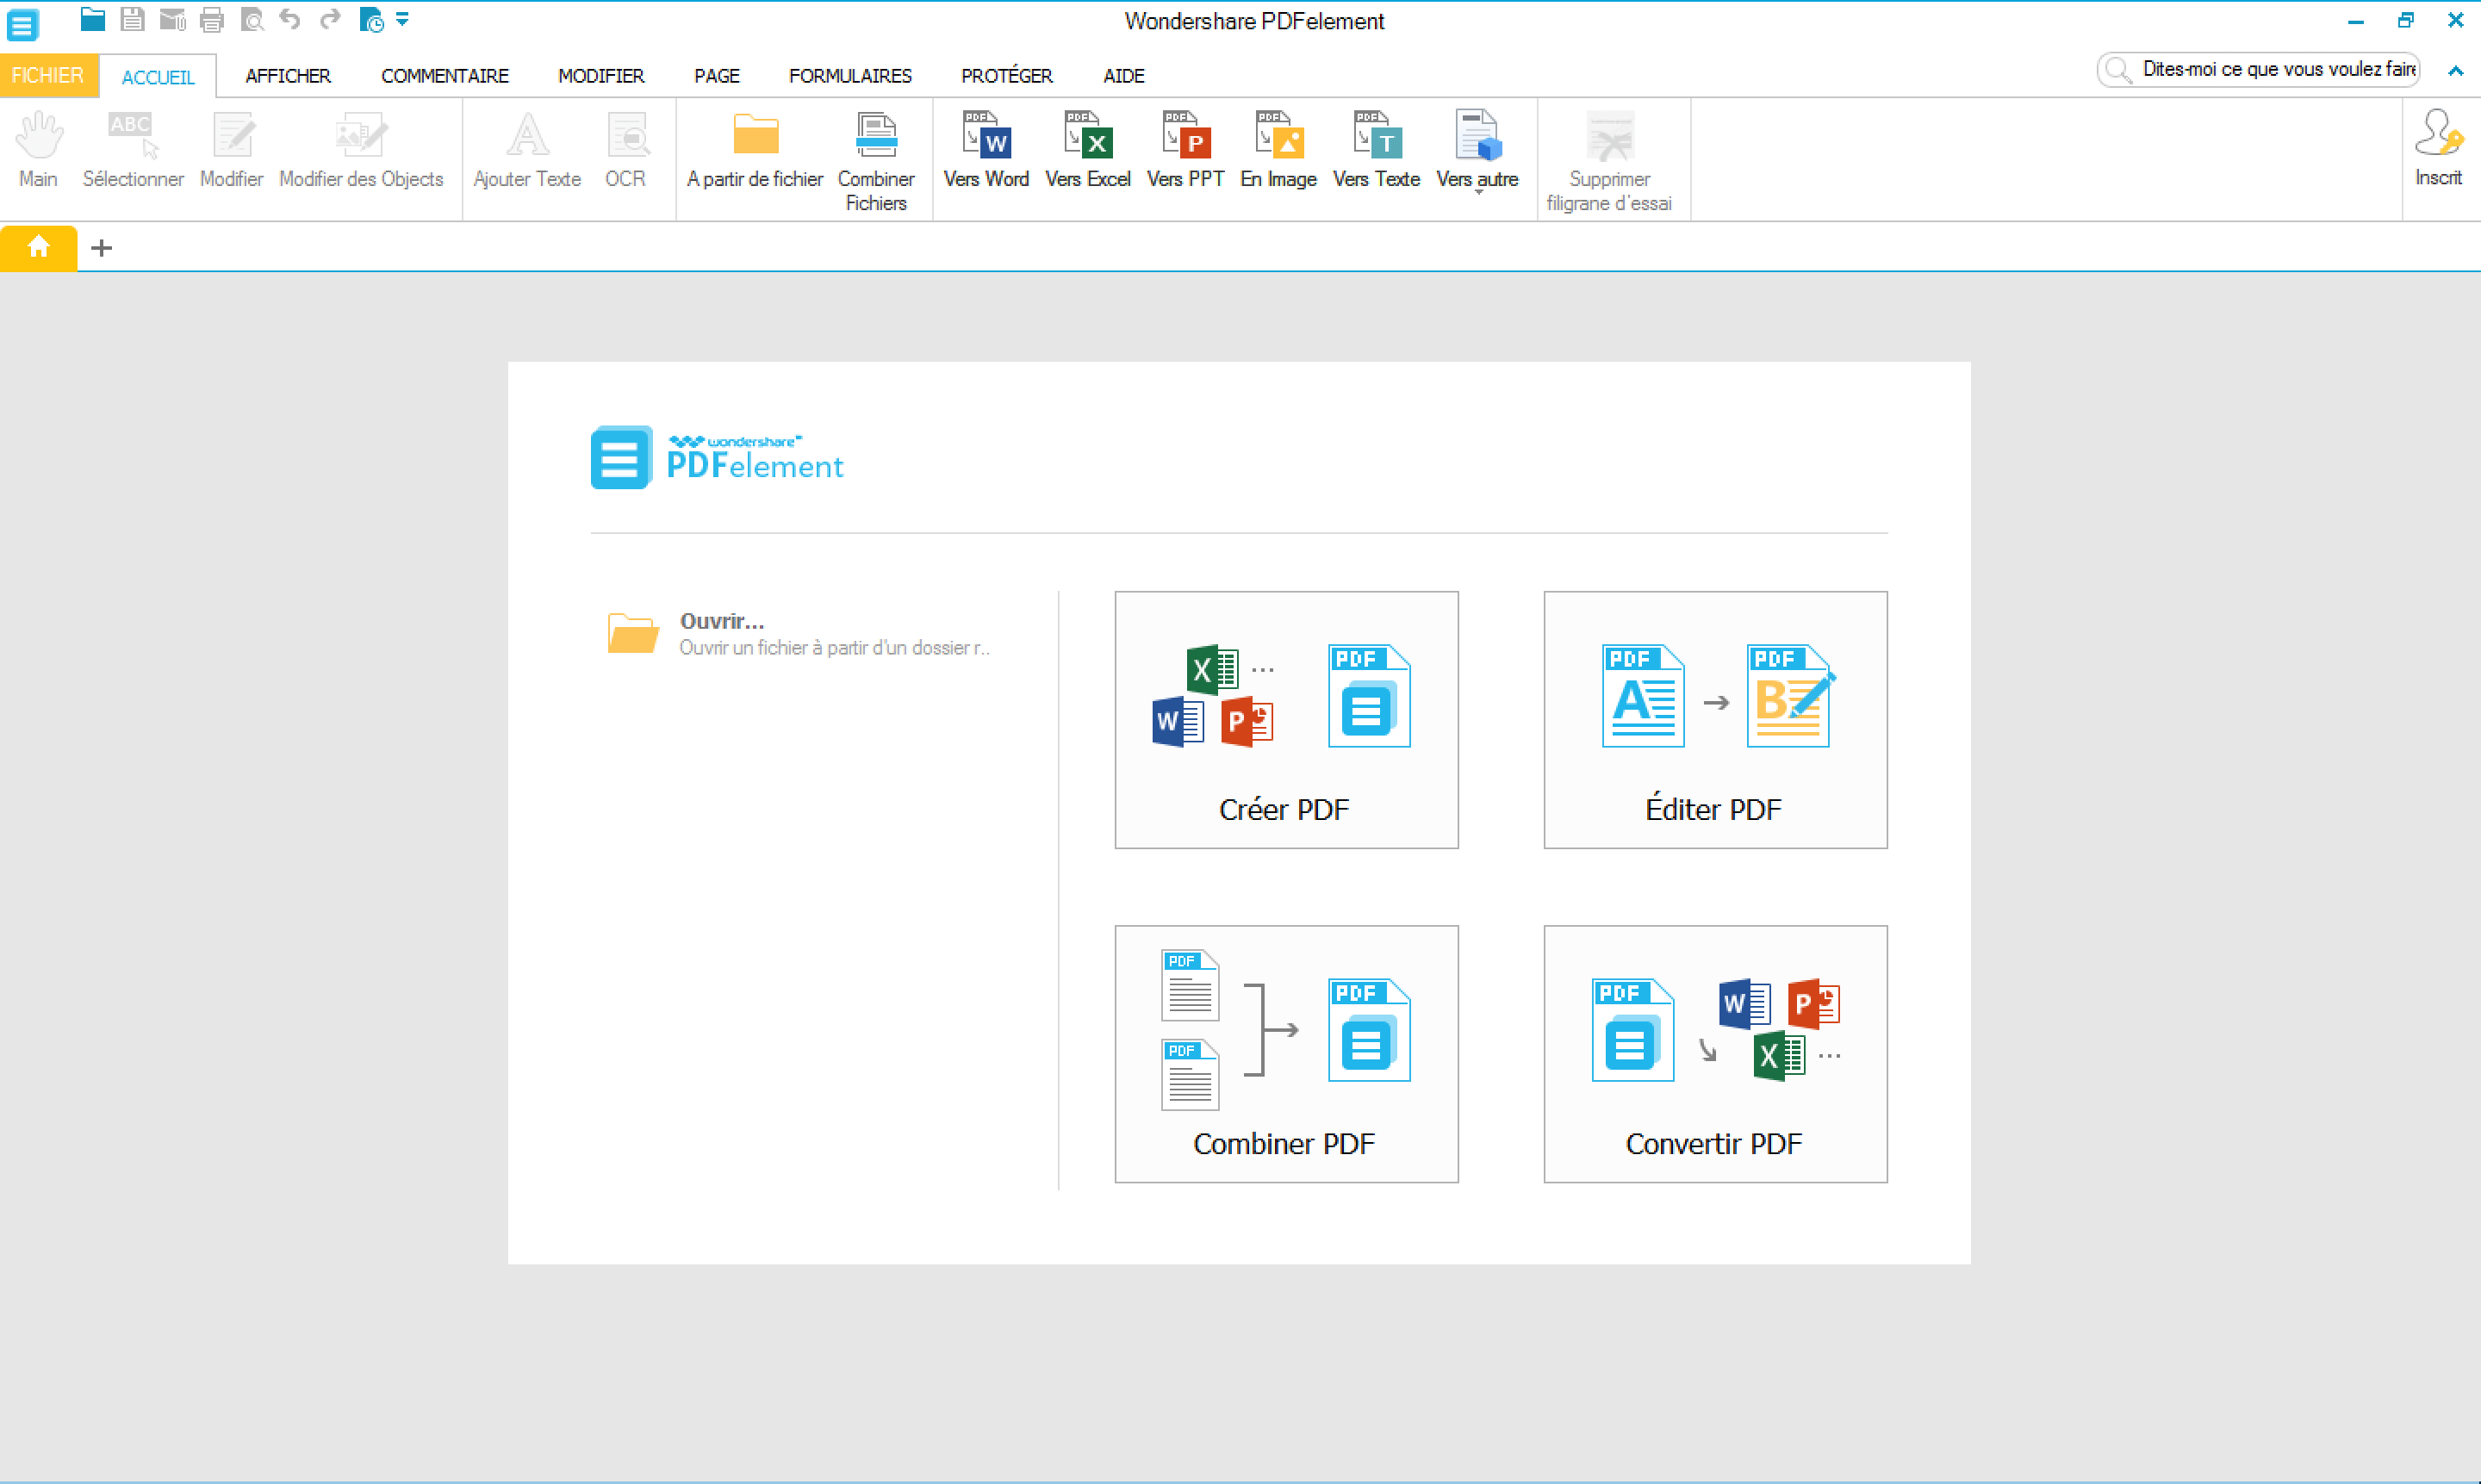Choose the Sélectionner text tool
This screenshot has height=1484, width=2481.
point(133,150)
